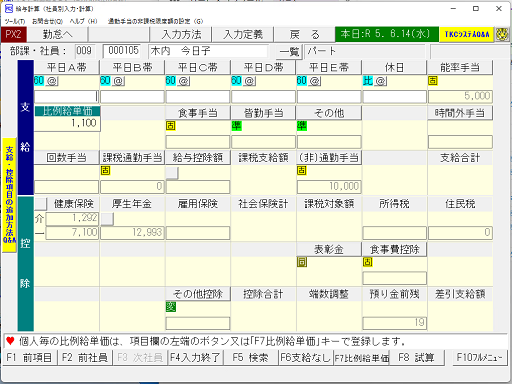Open the ツール(T) menu
This screenshot has height=384, width=512.
(15, 21)
